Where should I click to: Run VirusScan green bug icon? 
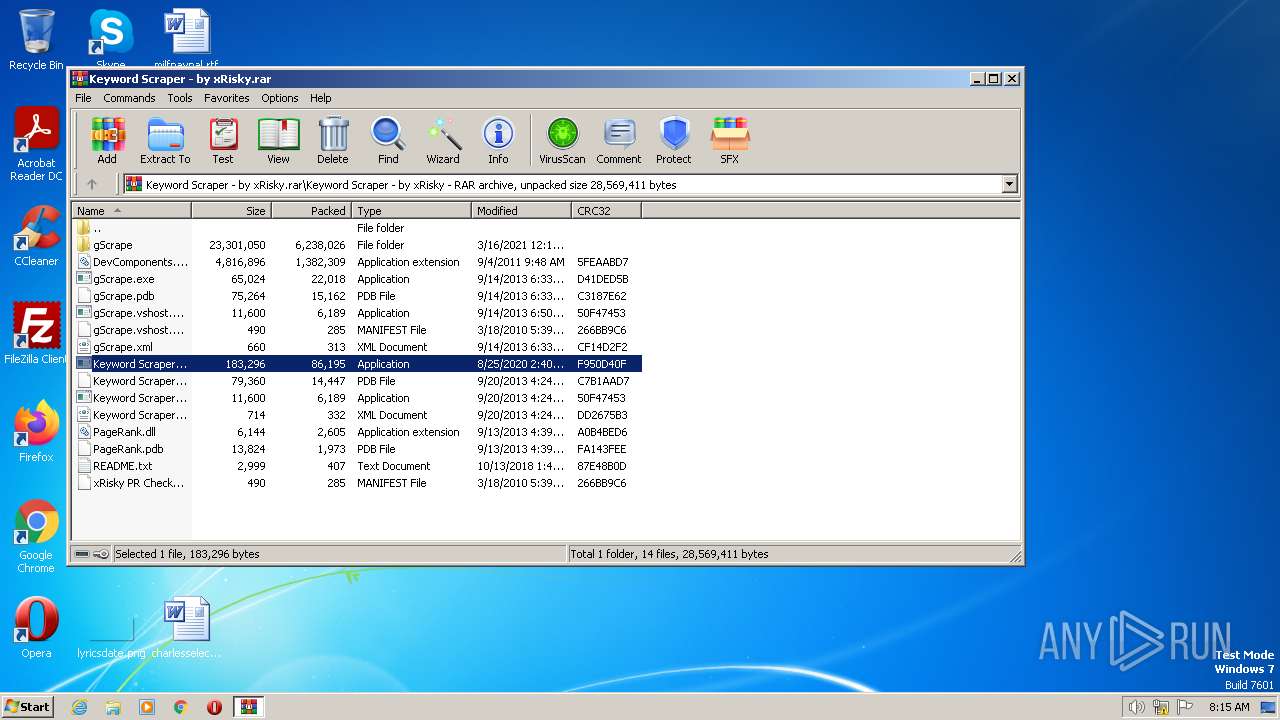(562, 140)
